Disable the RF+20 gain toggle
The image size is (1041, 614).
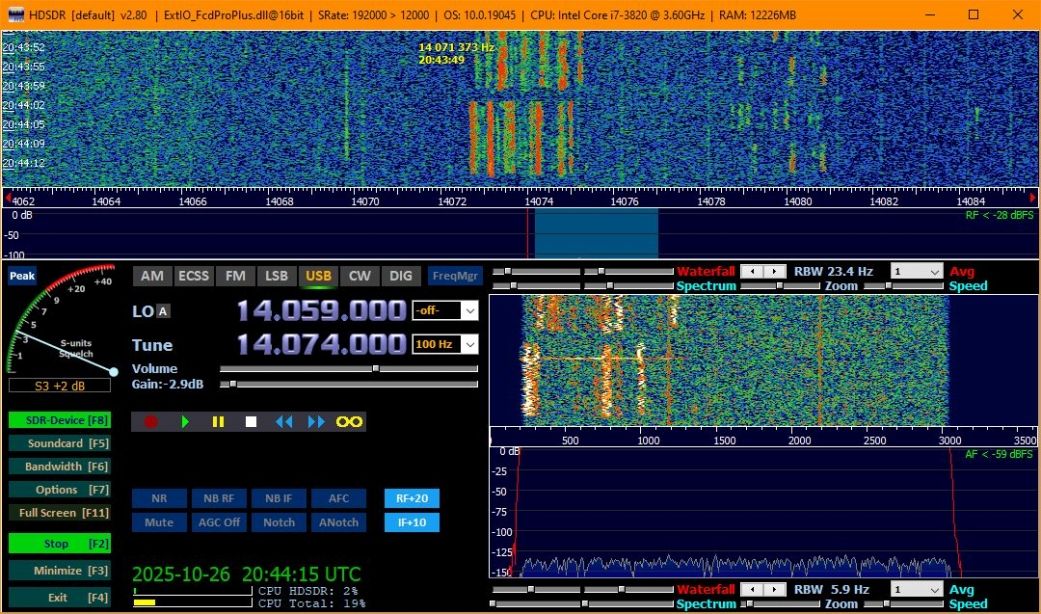click(411, 498)
